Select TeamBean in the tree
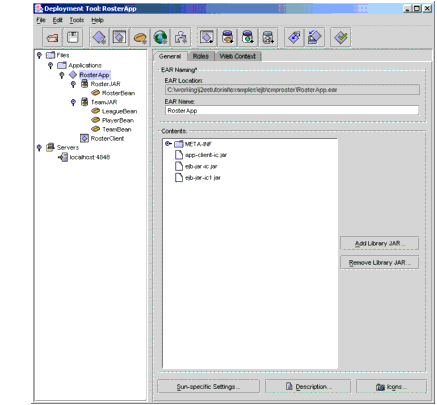437x405 pixels. click(117, 129)
